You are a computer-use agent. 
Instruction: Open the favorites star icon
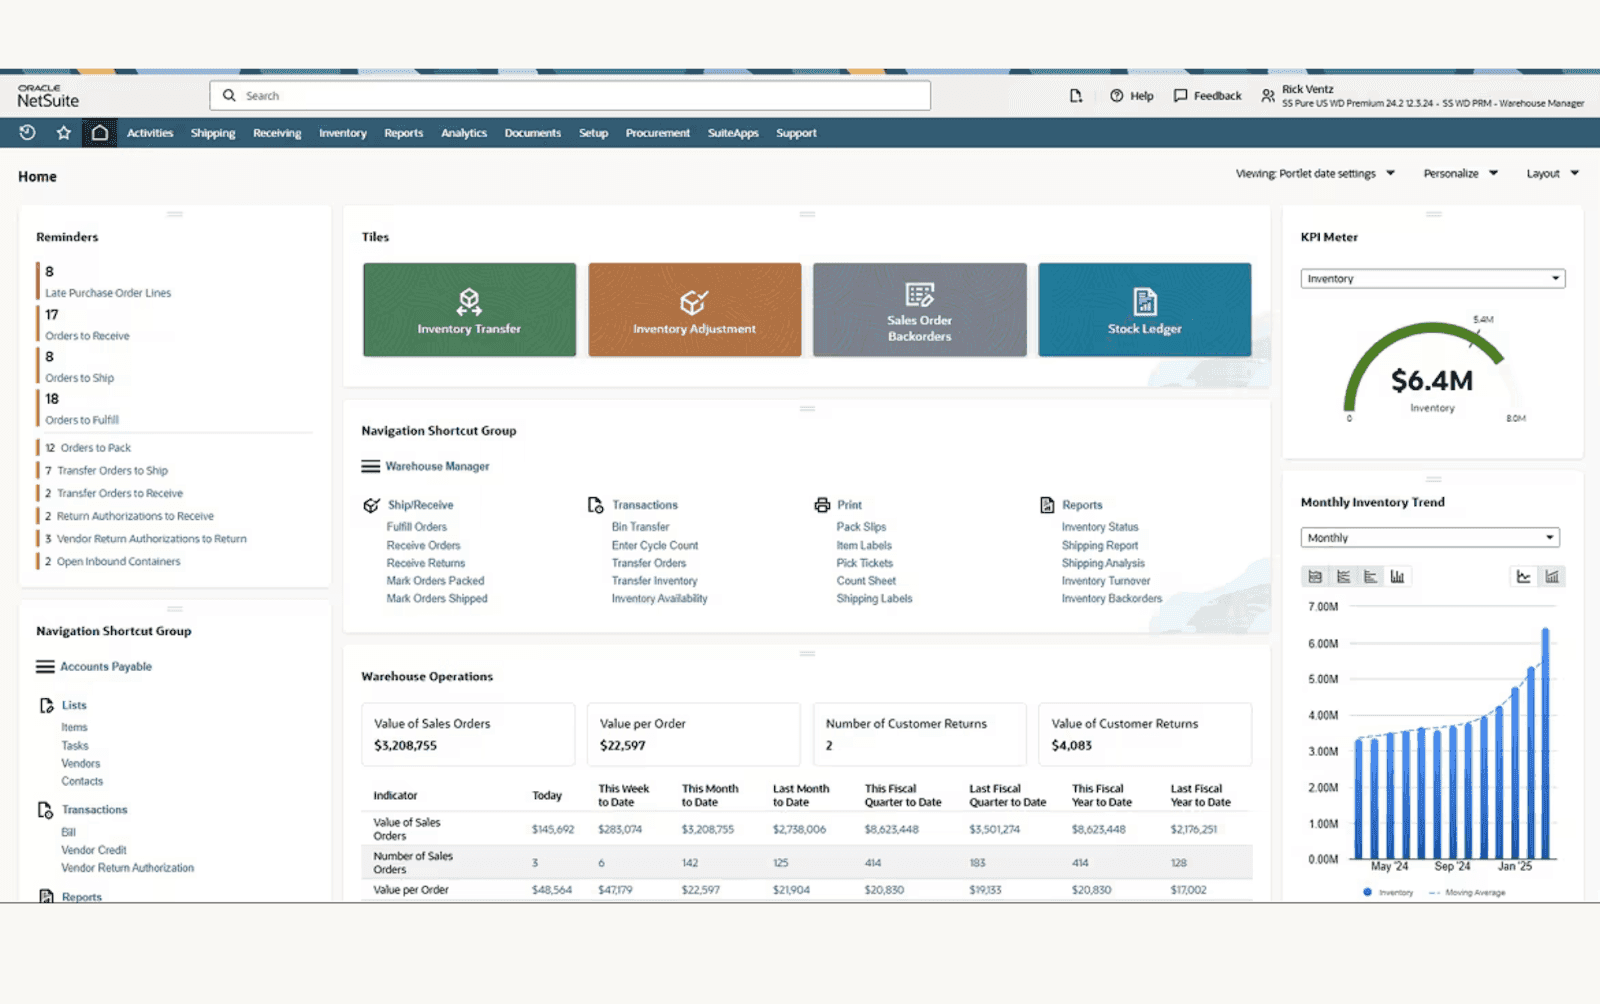[63, 132]
